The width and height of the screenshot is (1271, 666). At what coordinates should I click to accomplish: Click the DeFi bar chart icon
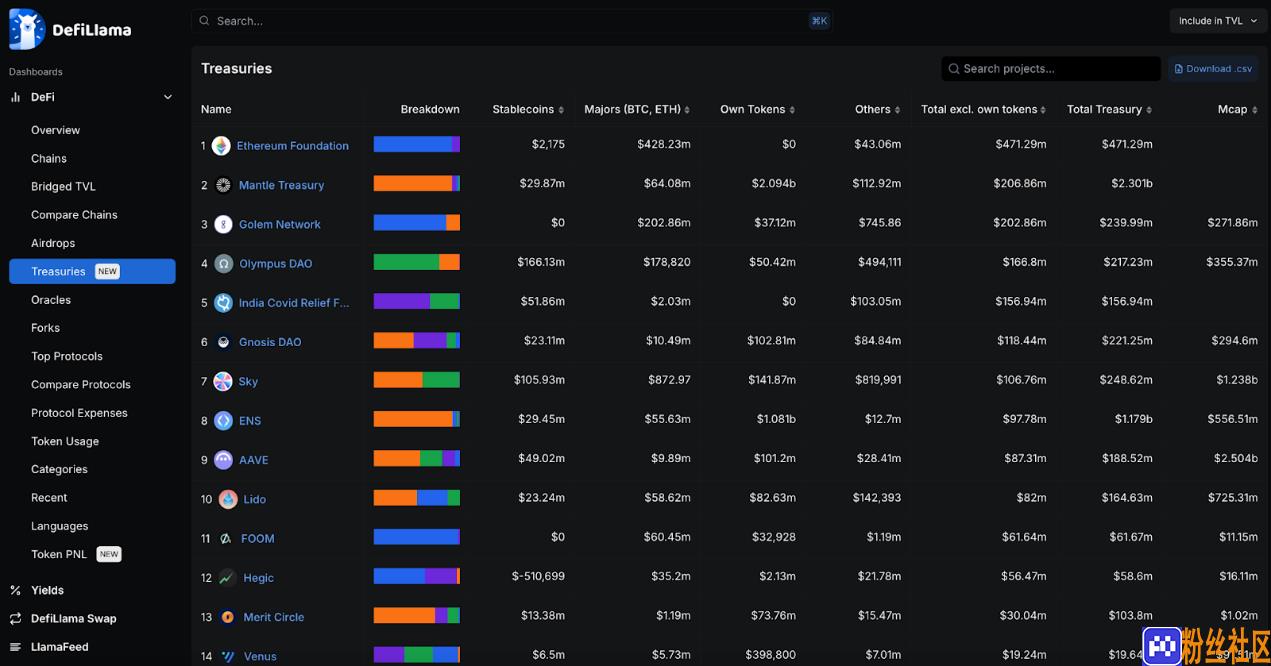point(16,97)
